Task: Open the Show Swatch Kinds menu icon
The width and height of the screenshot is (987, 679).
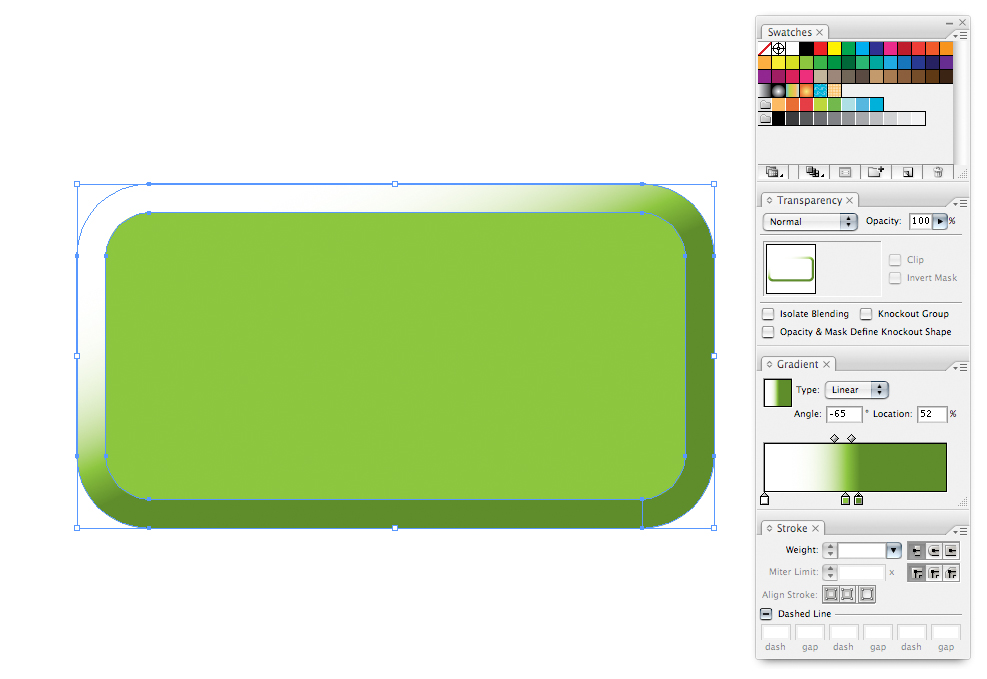Action: [x=815, y=172]
